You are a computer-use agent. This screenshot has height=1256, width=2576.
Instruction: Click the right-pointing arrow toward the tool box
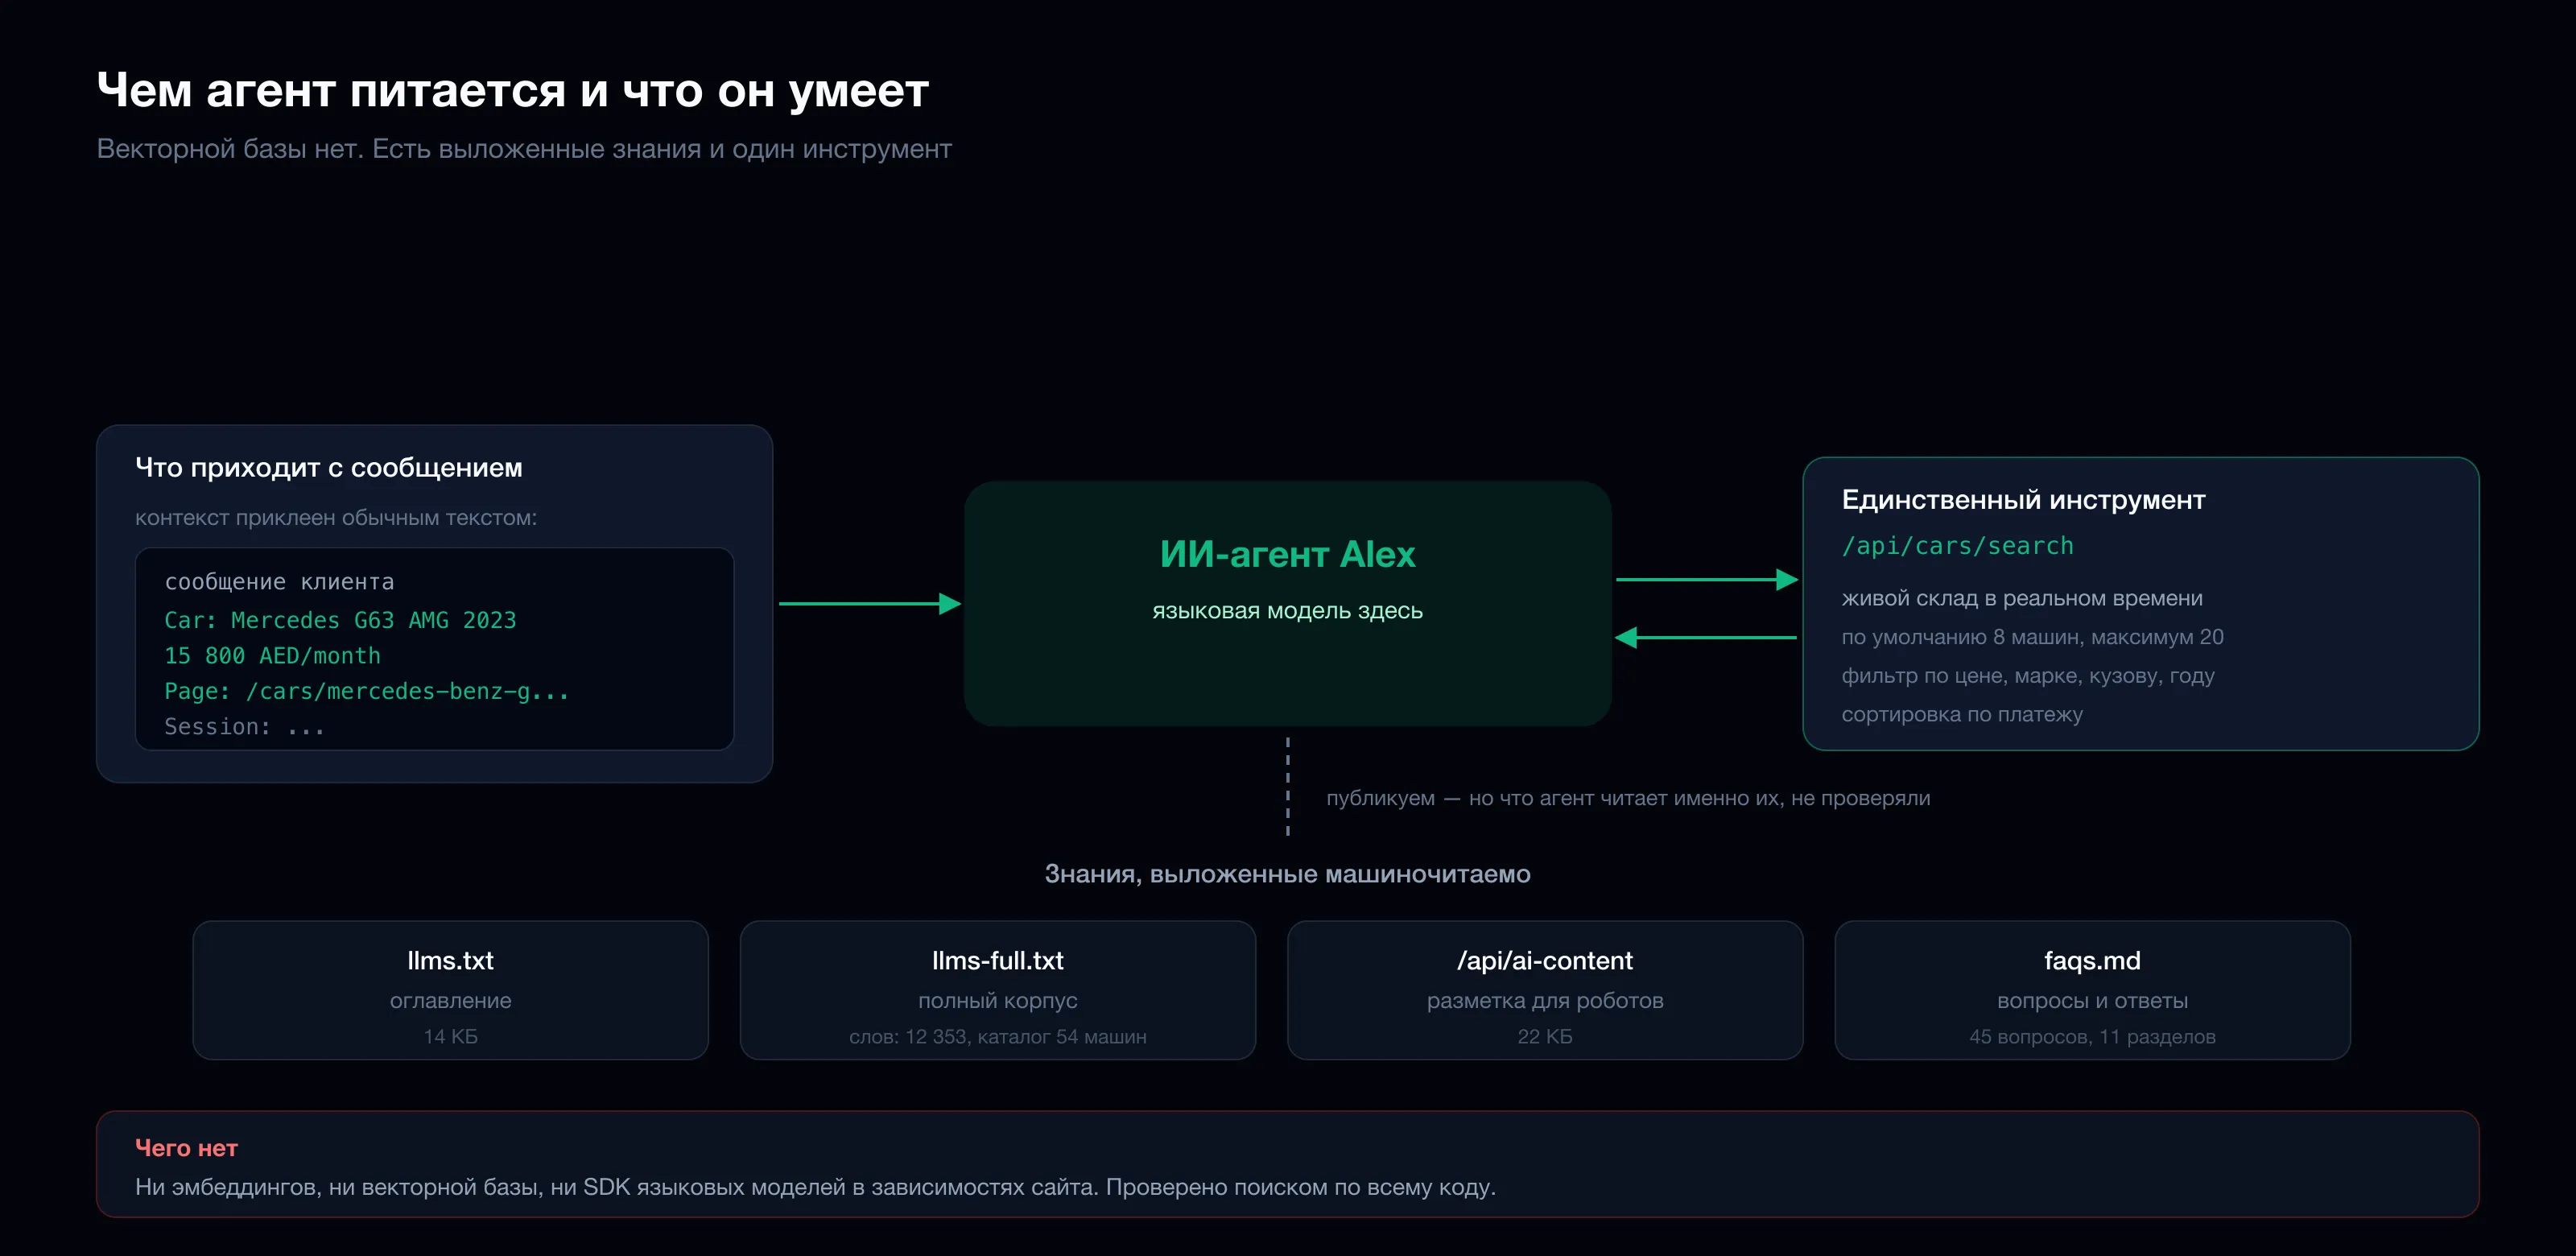tap(1706, 579)
